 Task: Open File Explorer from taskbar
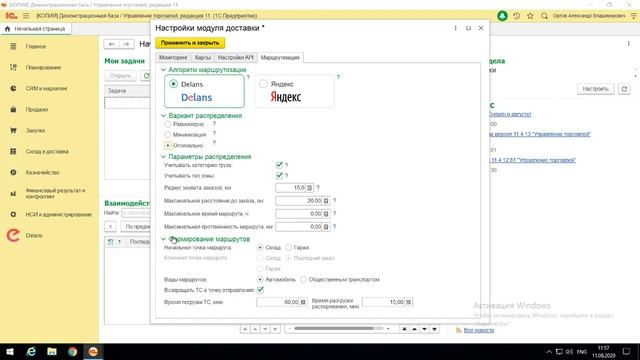[52, 351]
